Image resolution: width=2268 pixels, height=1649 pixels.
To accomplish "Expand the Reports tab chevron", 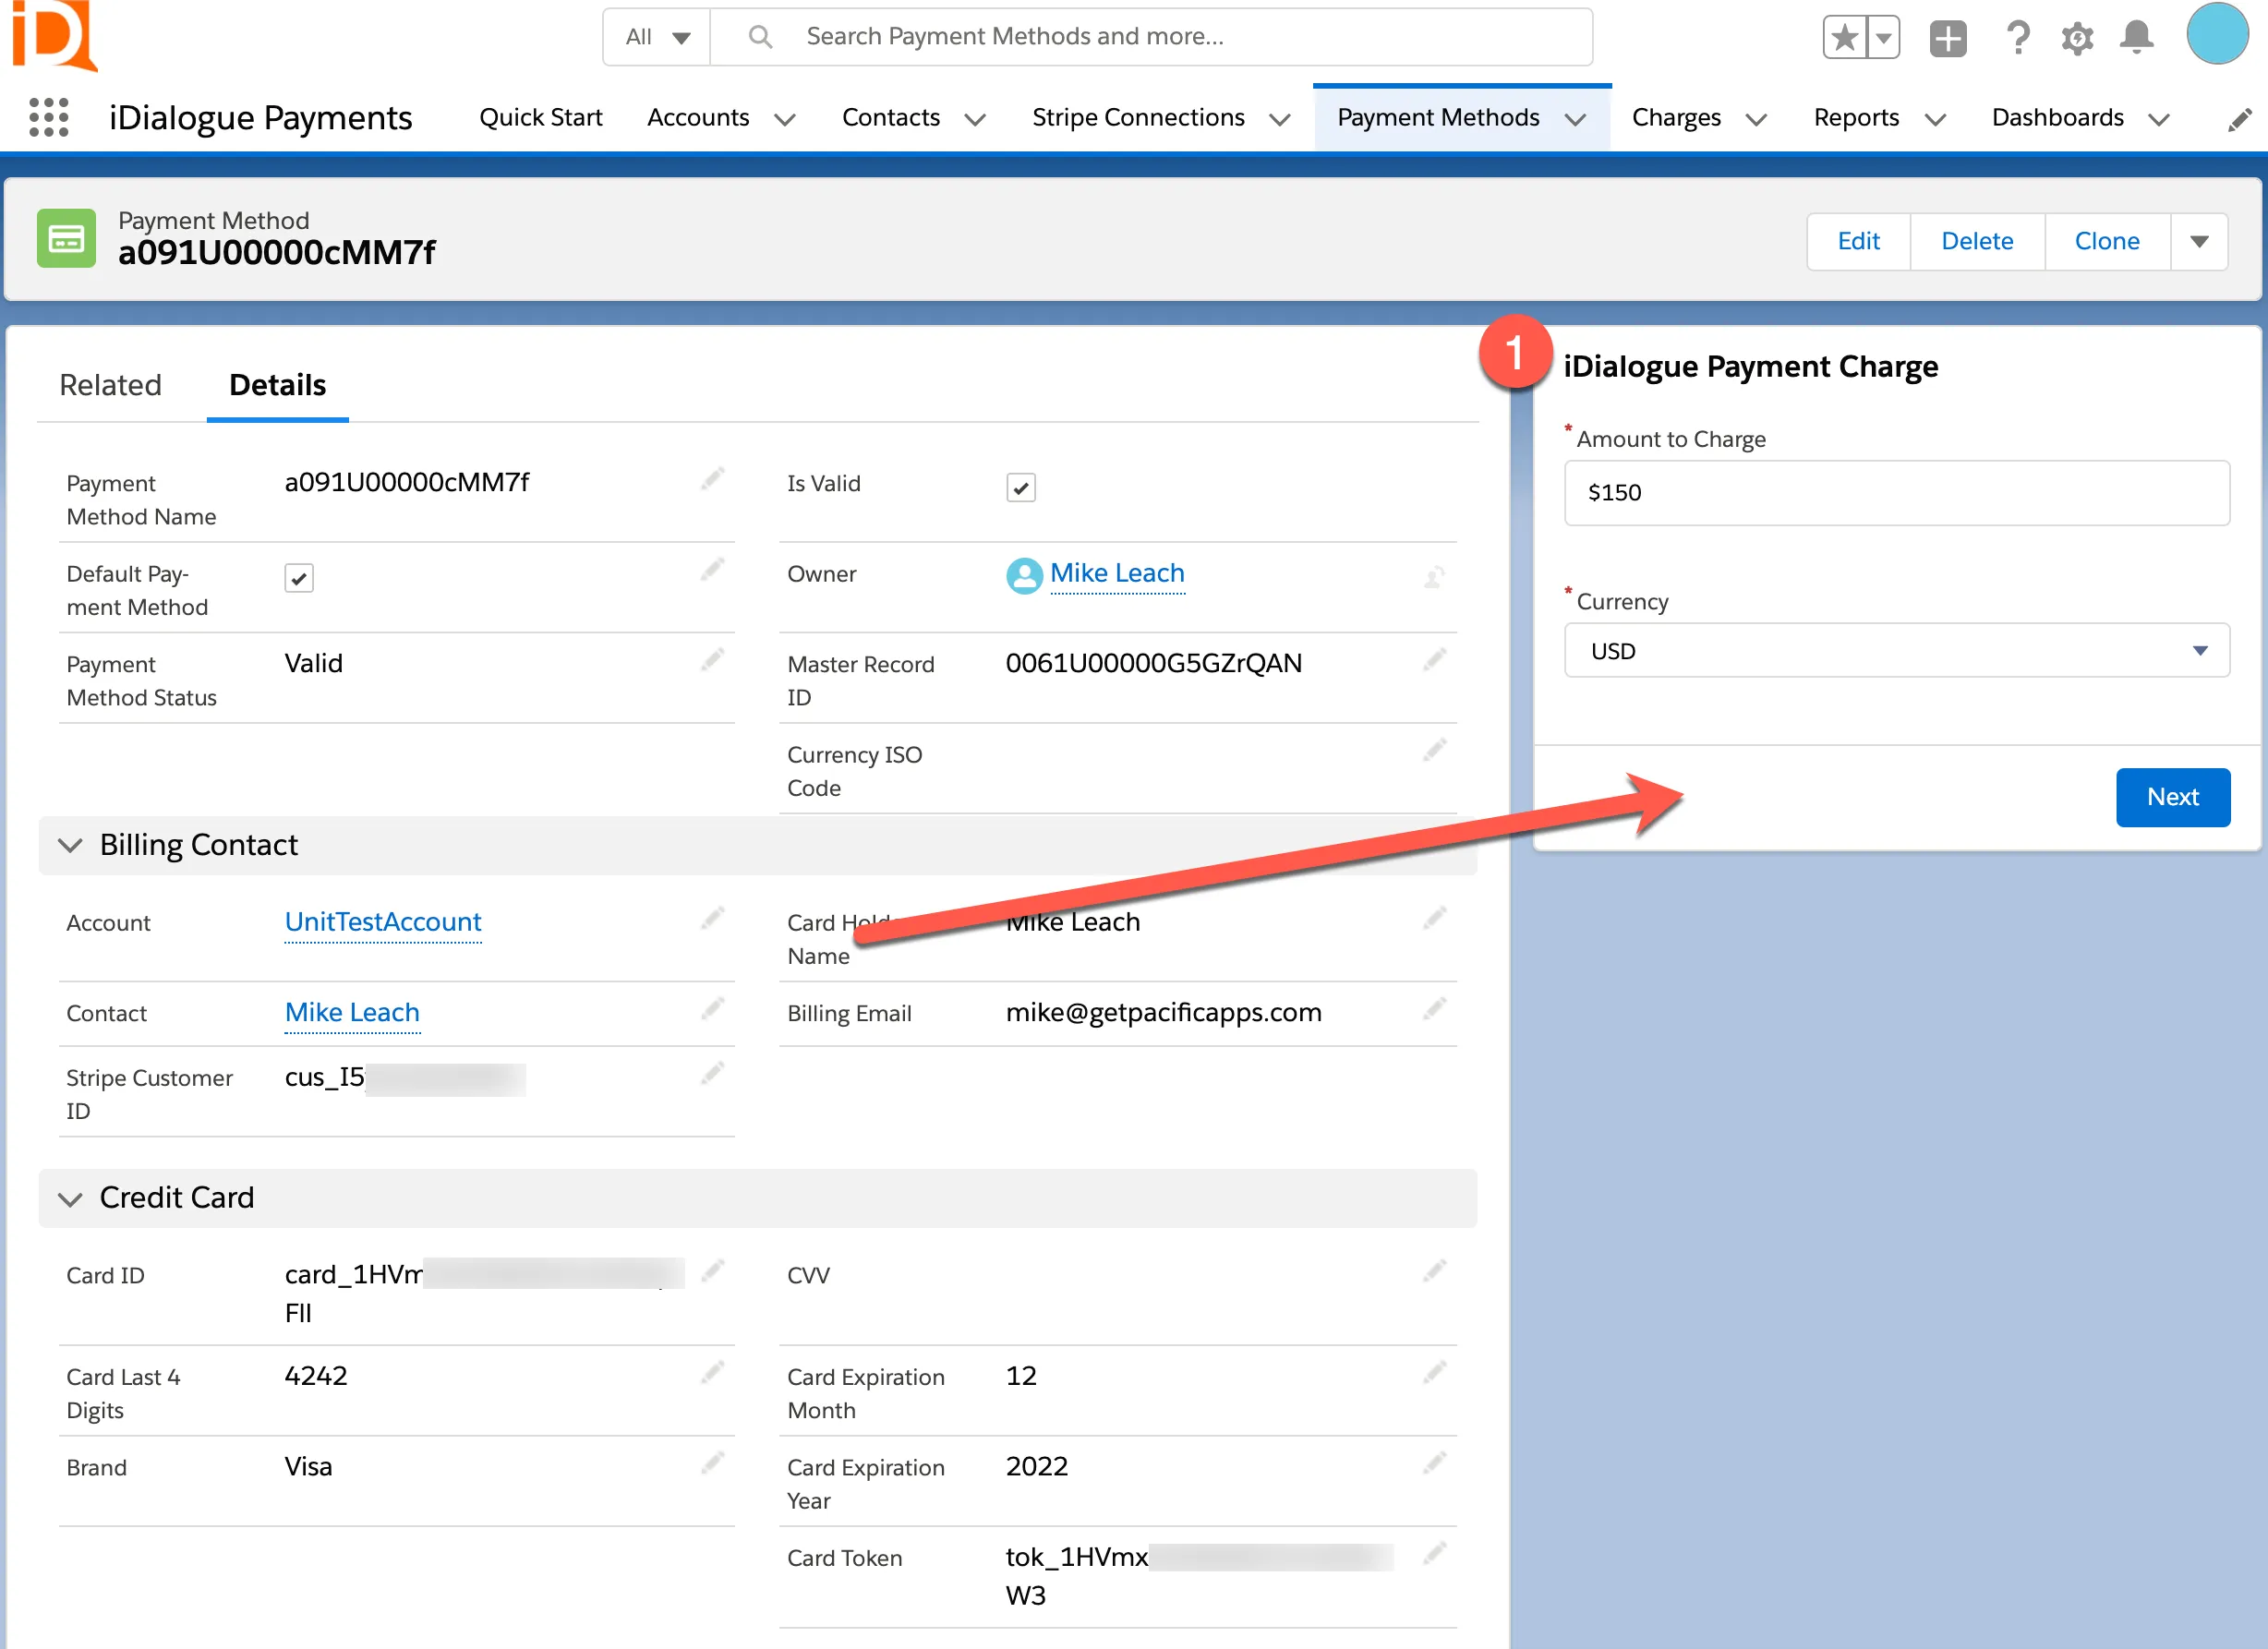I will click(1935, 120).
